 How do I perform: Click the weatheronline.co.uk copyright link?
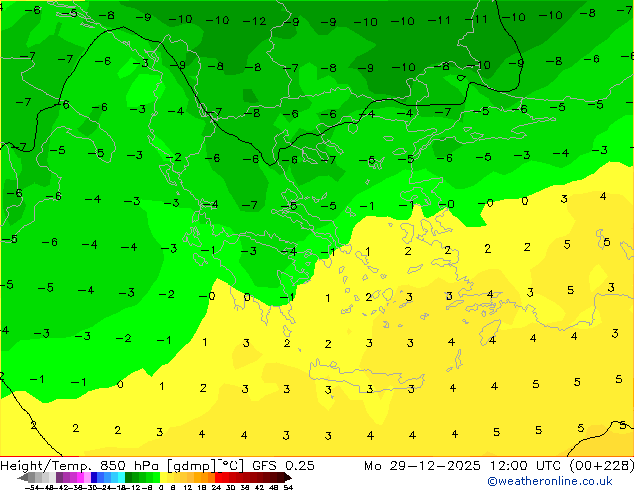(x=550, y=481)
